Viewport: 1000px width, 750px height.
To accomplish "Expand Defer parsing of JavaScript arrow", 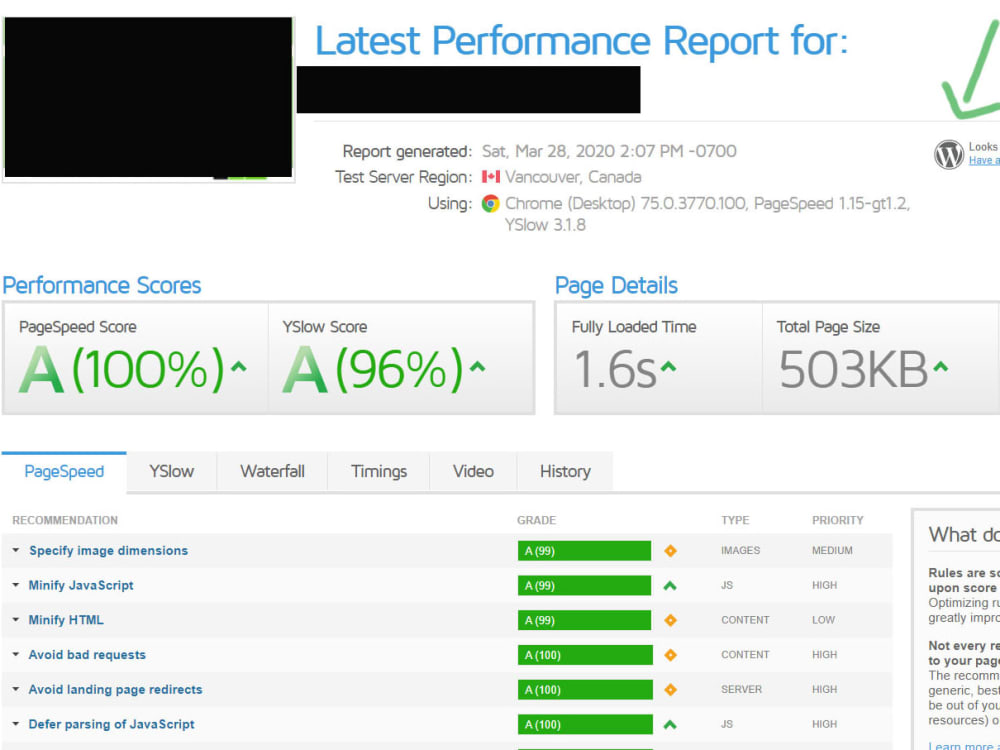I will pyautogui.click(x=16, y=724).
